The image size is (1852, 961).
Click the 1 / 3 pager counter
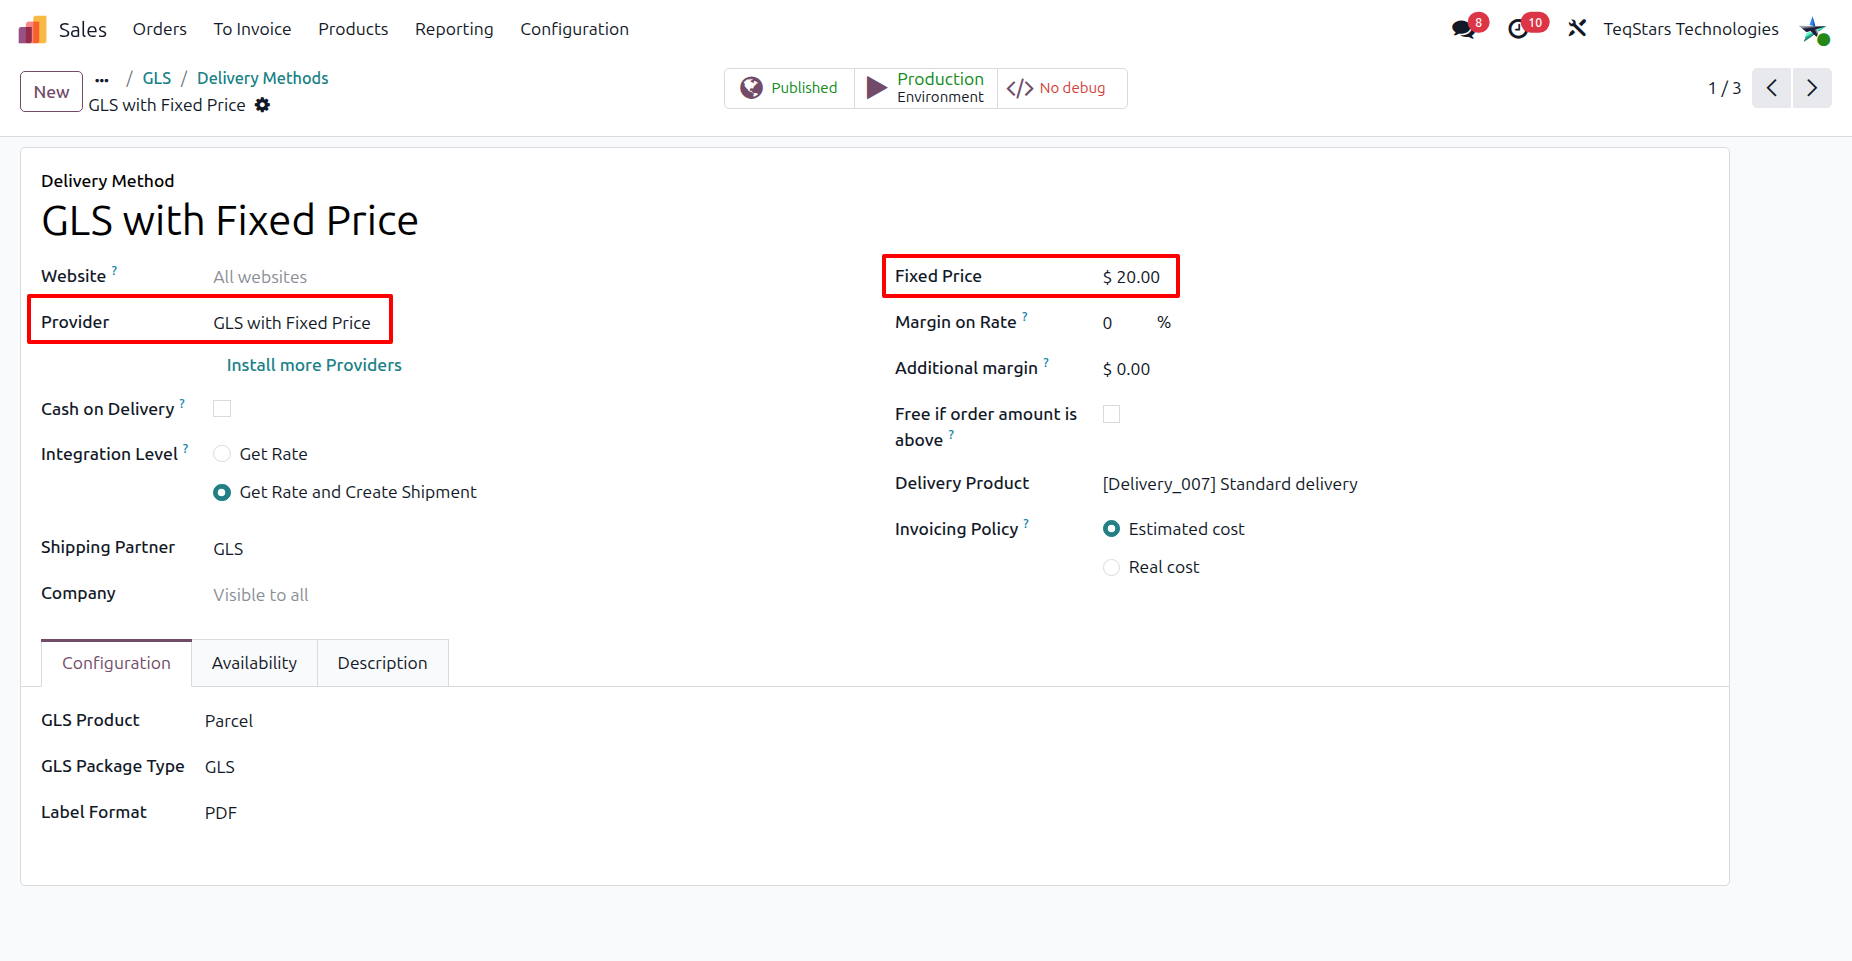1725,88
